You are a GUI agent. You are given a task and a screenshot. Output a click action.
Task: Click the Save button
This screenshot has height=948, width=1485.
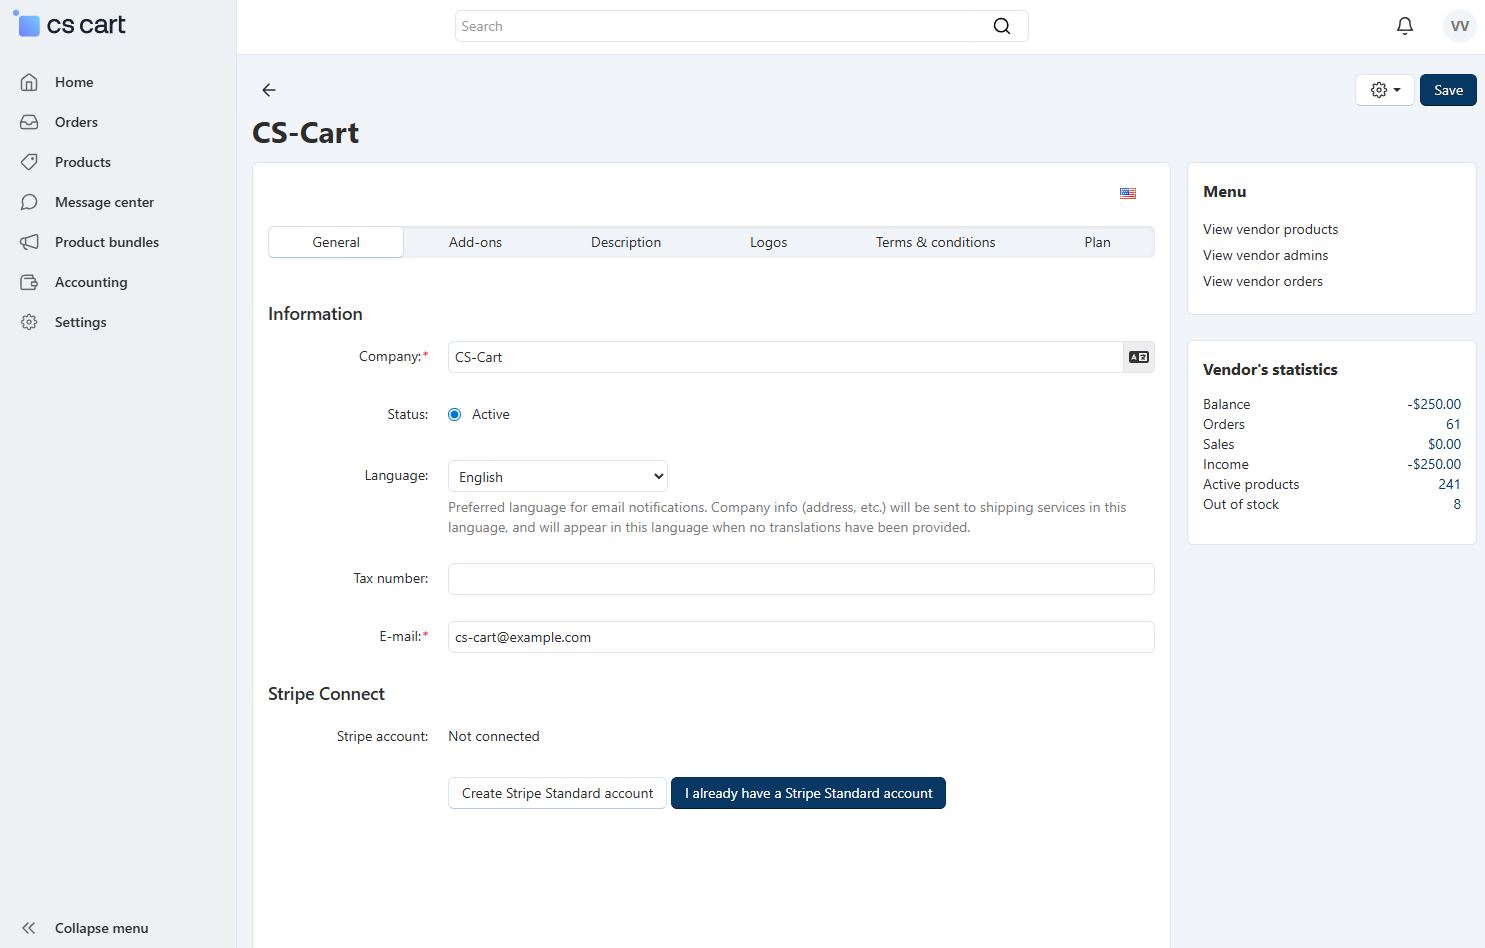click(1448, 90)
